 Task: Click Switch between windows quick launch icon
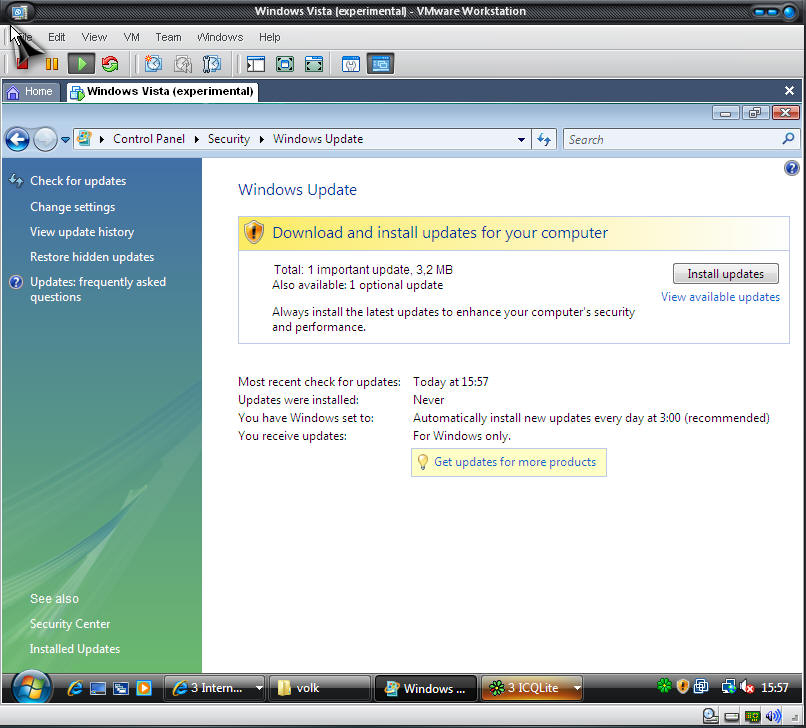point(121,688)
